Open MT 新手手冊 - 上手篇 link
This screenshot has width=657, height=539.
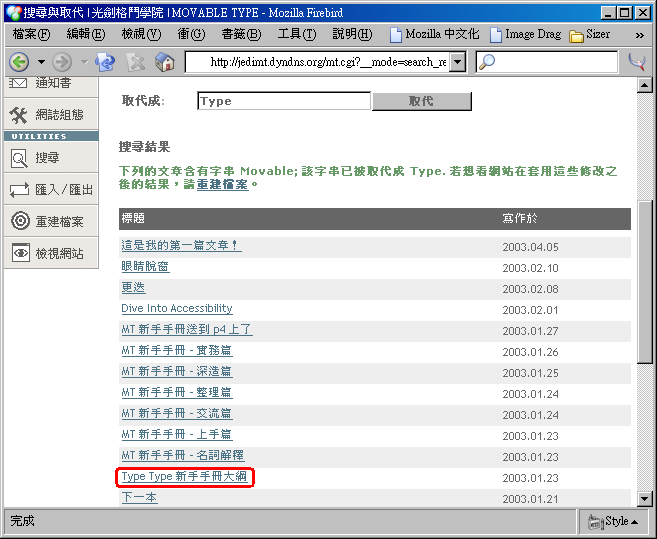[177, 434]
